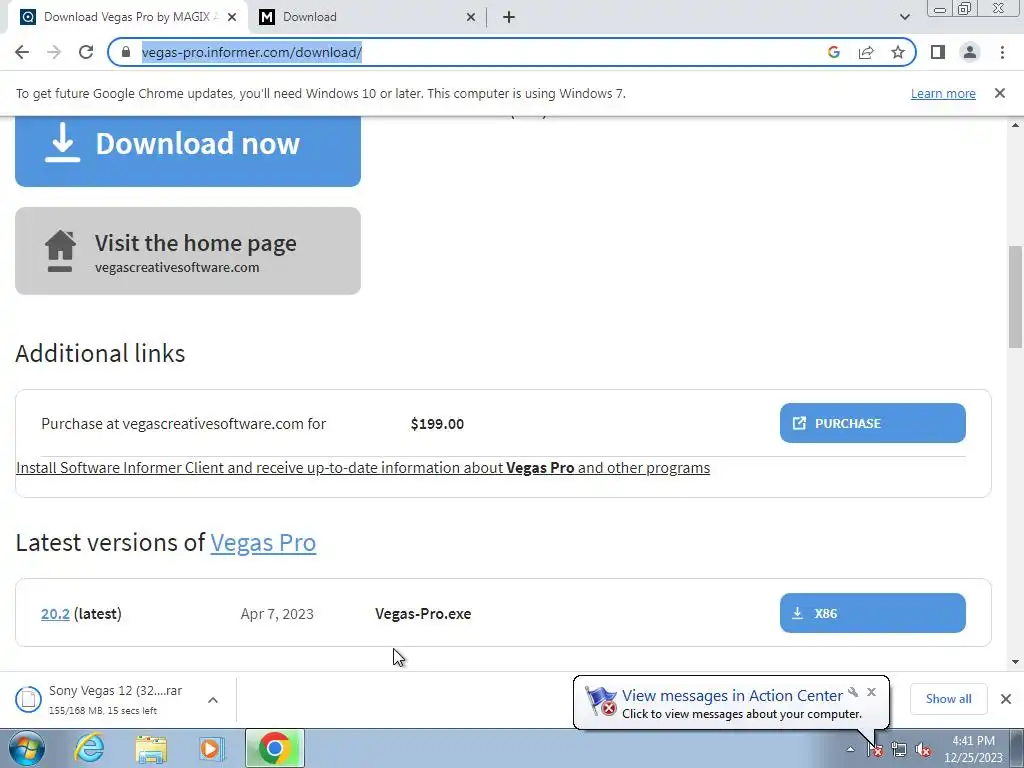Launch Internet Explorer from the taskbar
1024x768 pixels.
(x=88, y=748)
